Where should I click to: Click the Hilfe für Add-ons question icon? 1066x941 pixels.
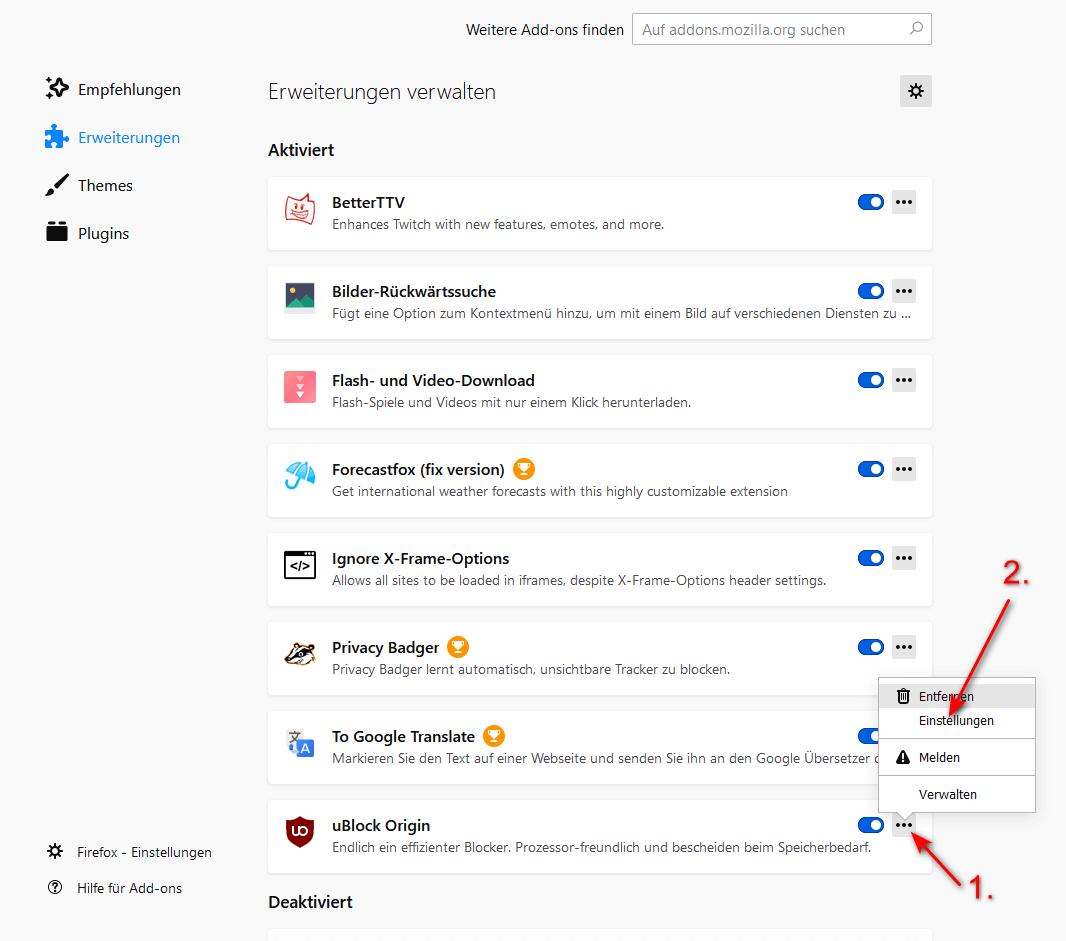coord(55,887)
